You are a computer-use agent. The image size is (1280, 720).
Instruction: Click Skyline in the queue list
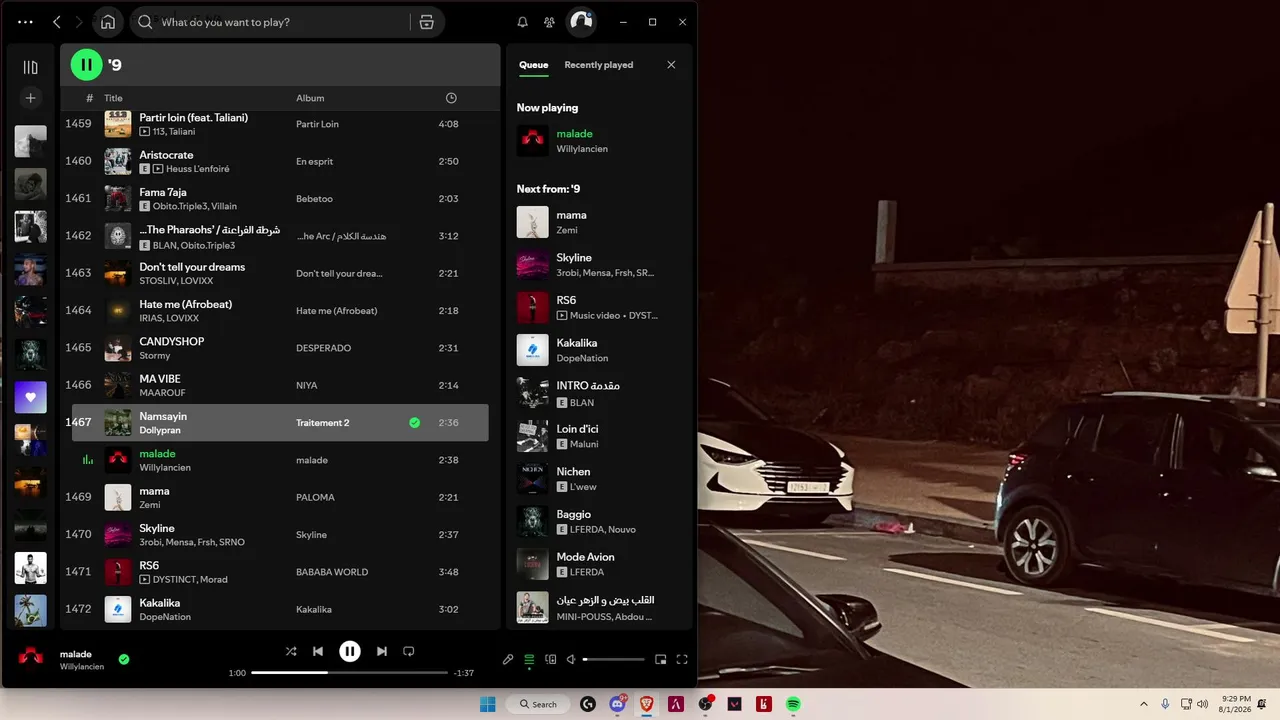click(x=575, y=258)
